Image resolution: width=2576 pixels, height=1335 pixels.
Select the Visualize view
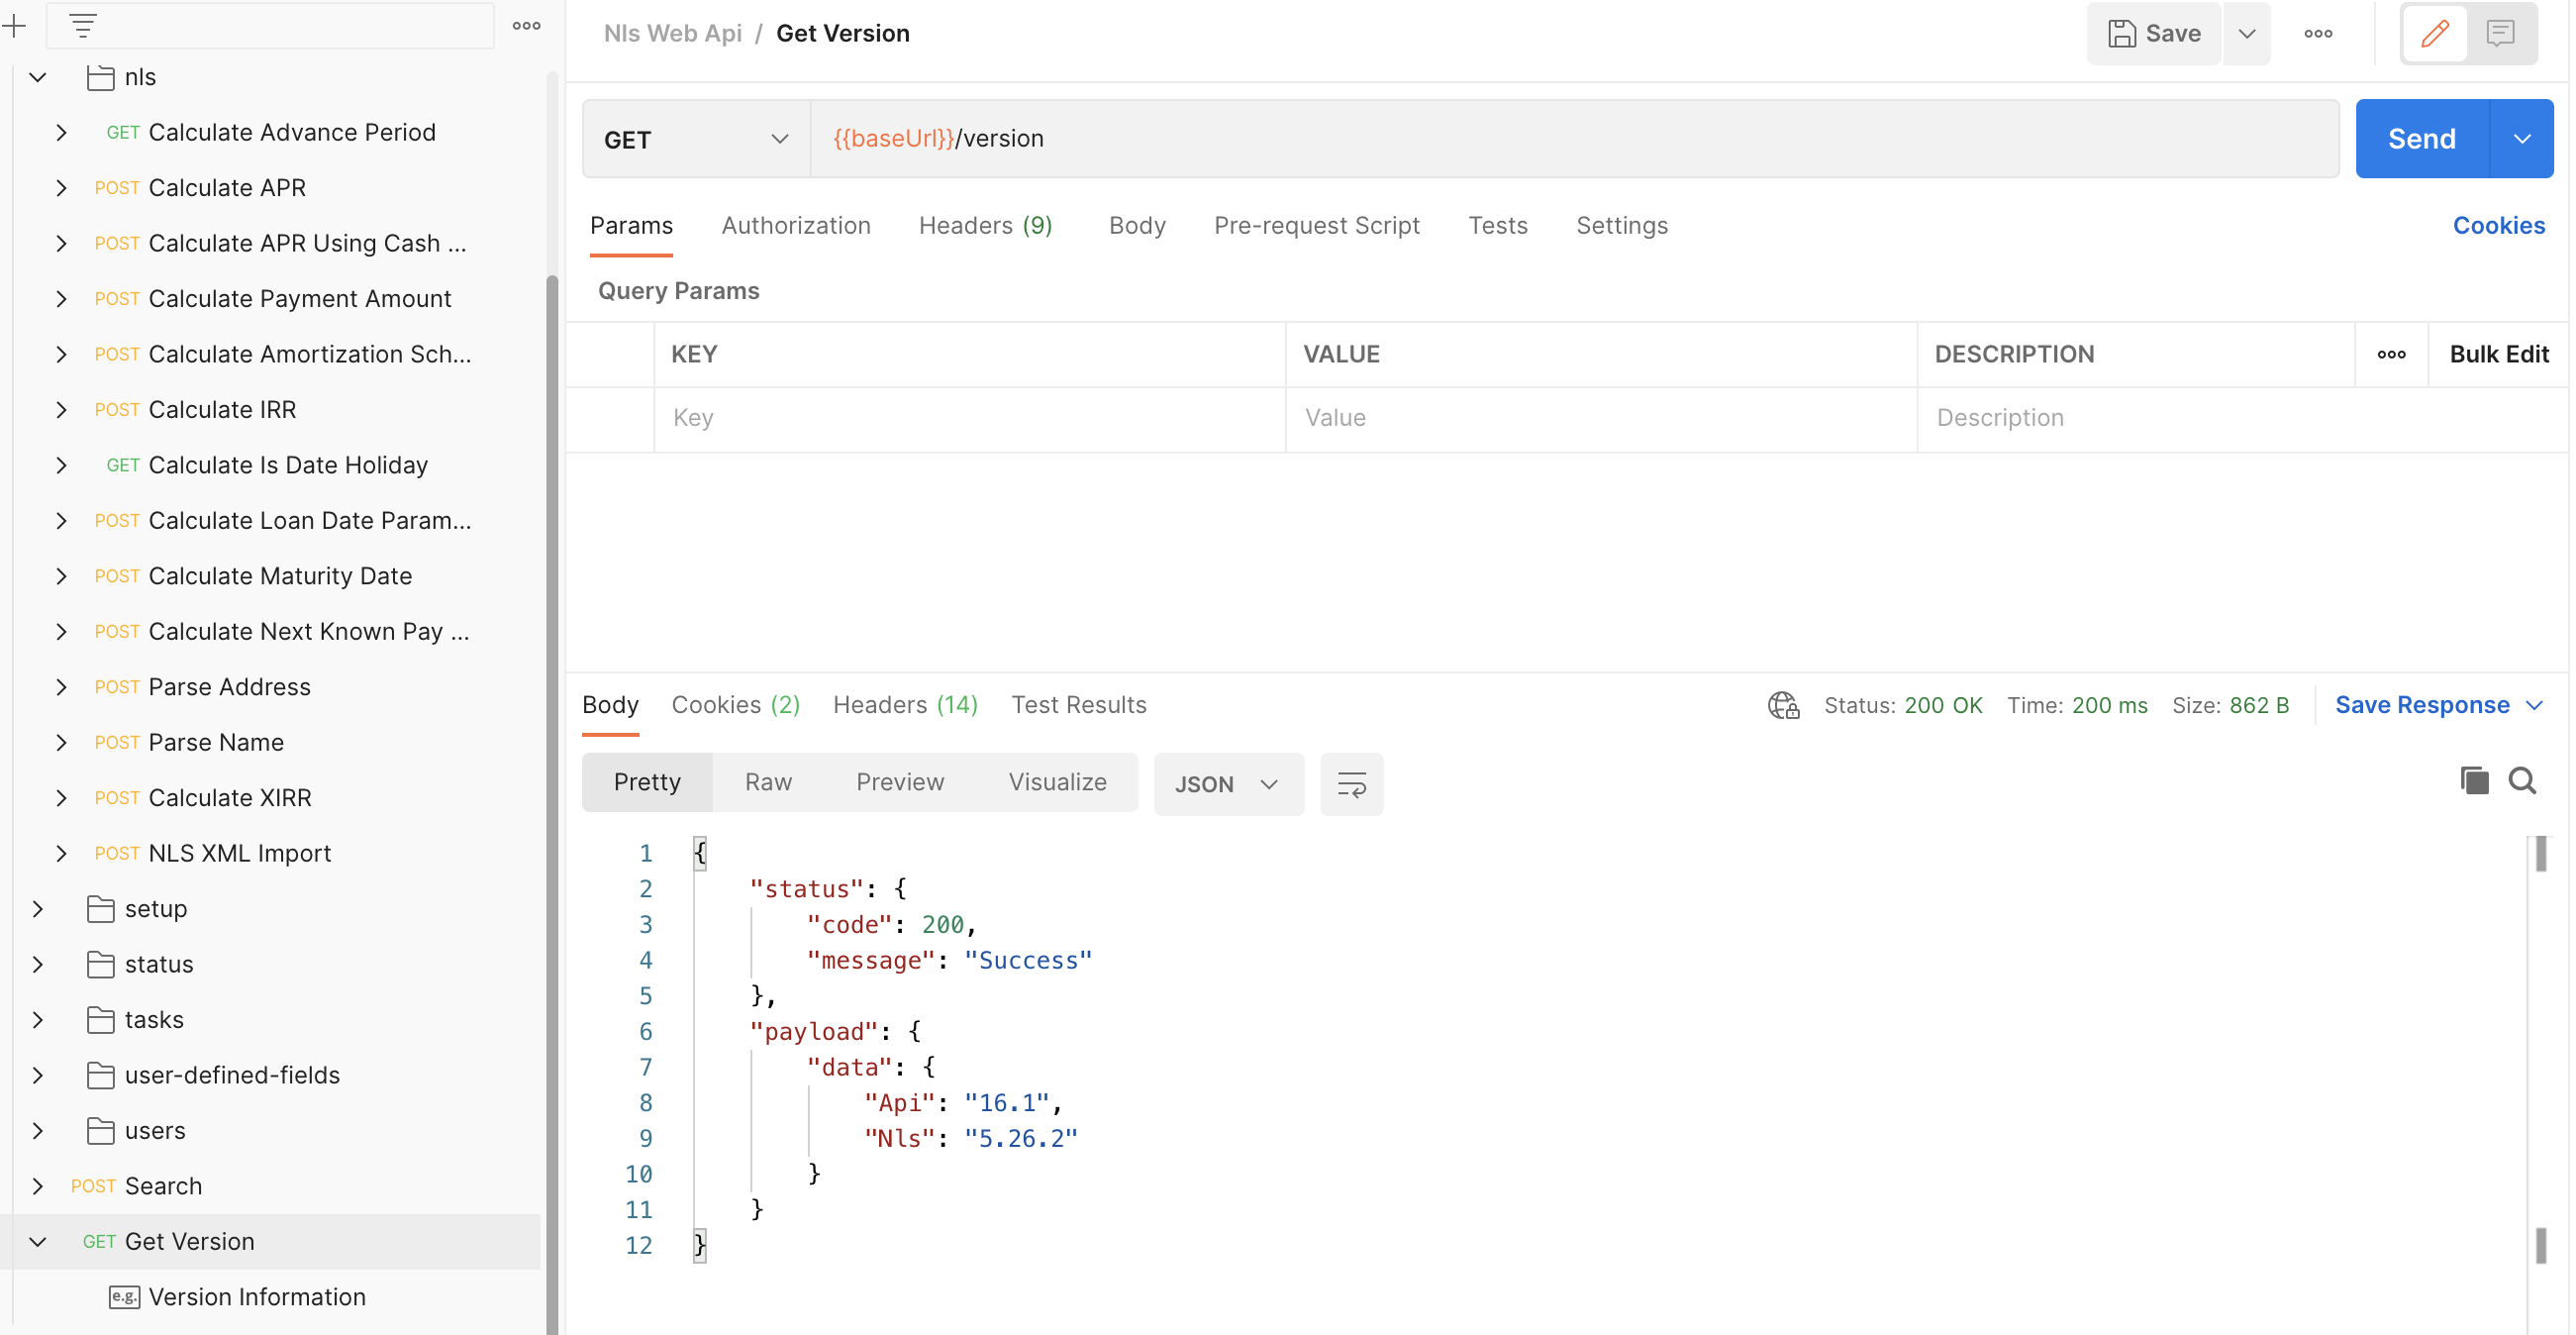point(1057,782)
